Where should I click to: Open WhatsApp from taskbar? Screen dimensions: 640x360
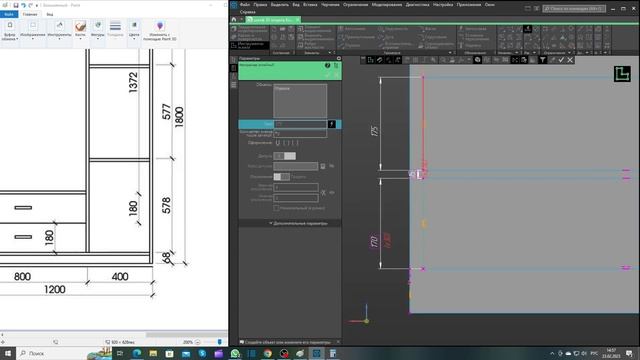pyautogui.click(x=235, y=353)
